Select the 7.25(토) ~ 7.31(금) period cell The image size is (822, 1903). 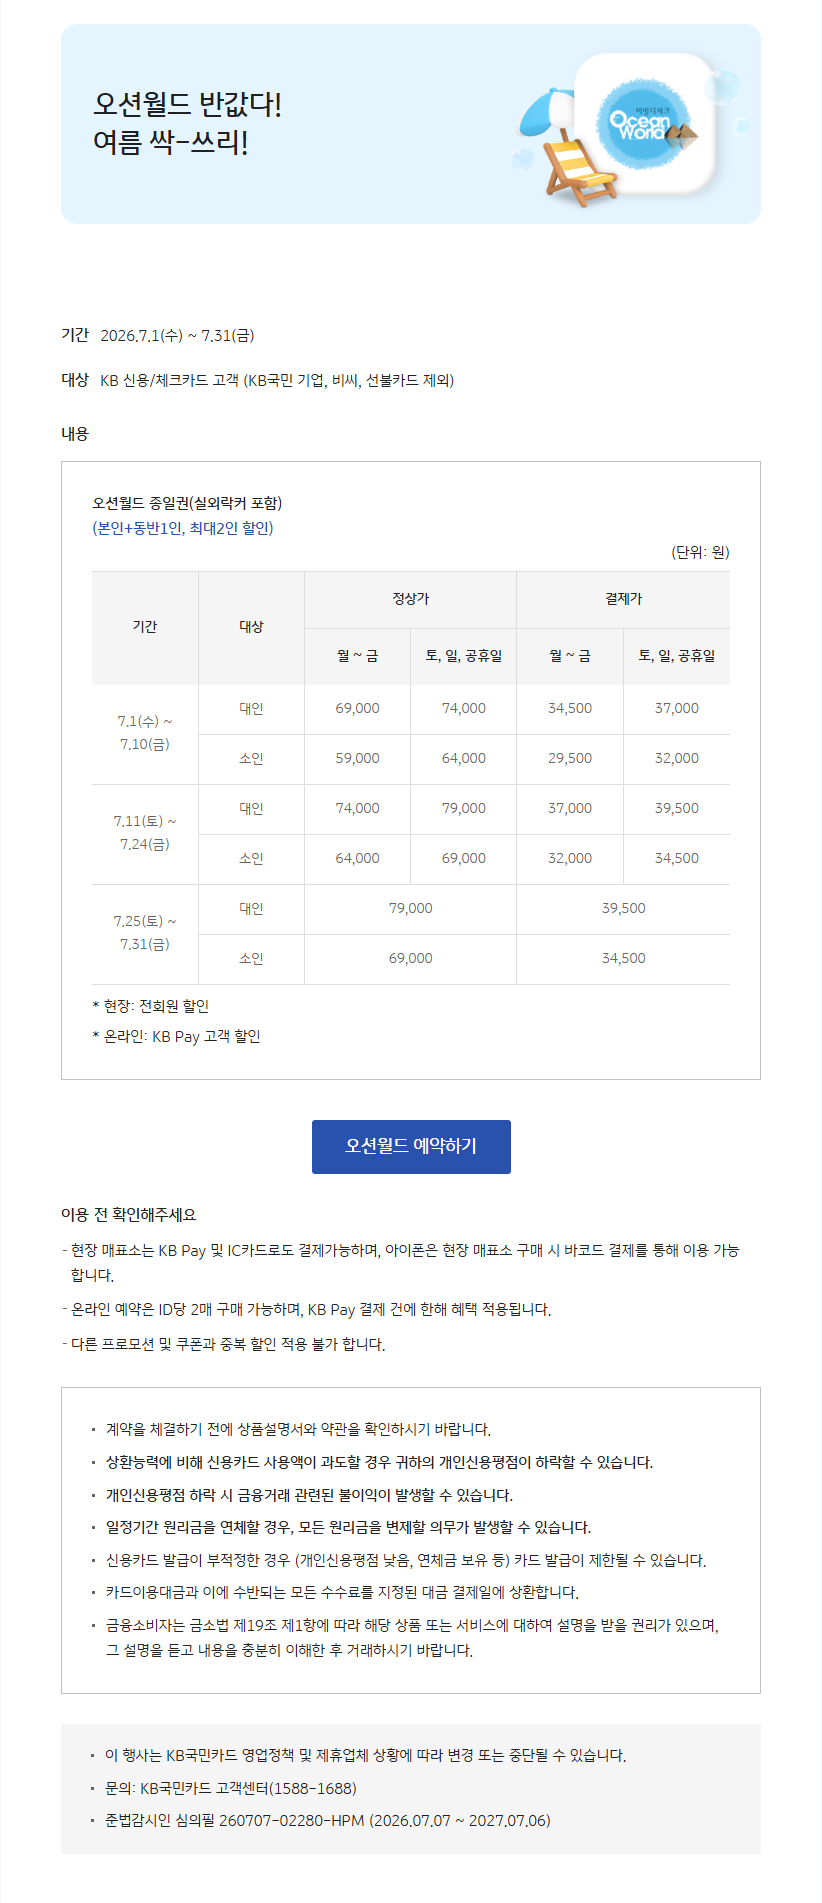pos(145,933)
